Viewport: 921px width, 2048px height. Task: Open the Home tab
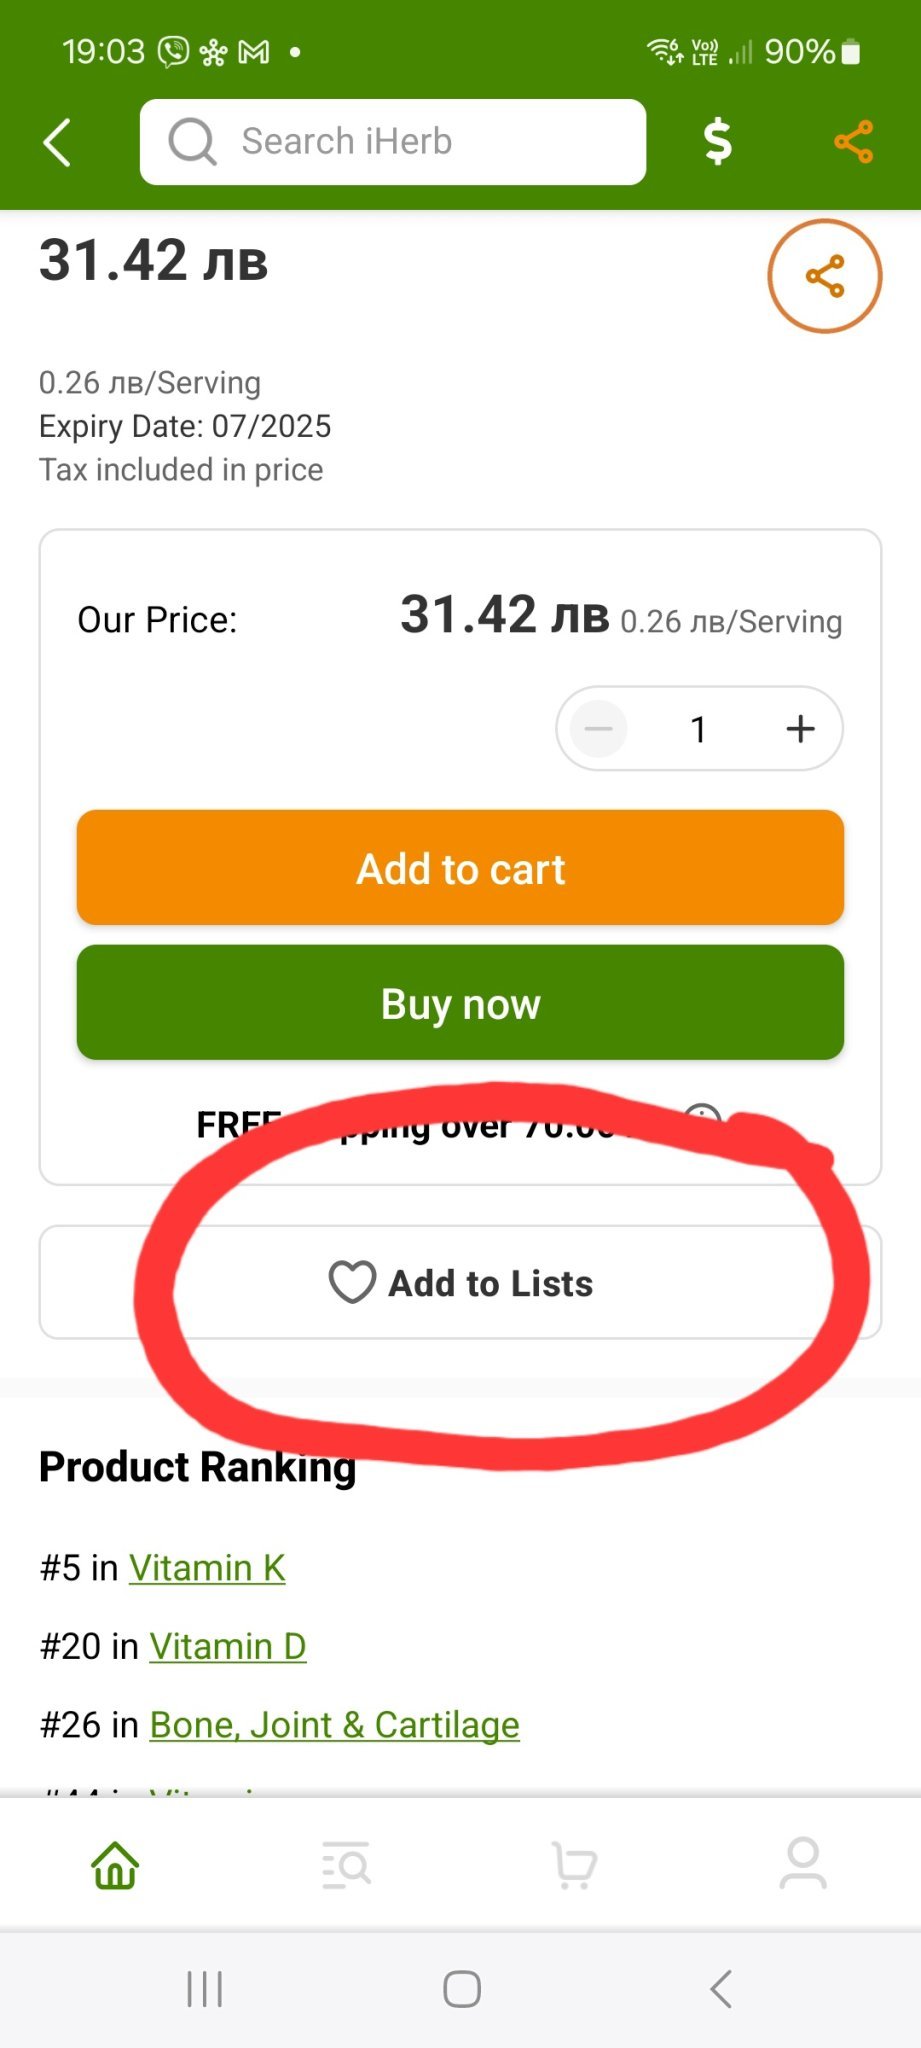[x=115, y=1865]
